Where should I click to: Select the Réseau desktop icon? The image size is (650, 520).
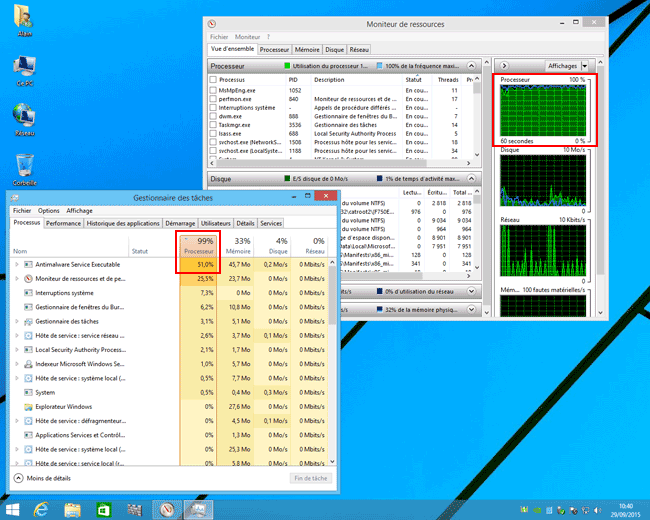coord(25,117)
